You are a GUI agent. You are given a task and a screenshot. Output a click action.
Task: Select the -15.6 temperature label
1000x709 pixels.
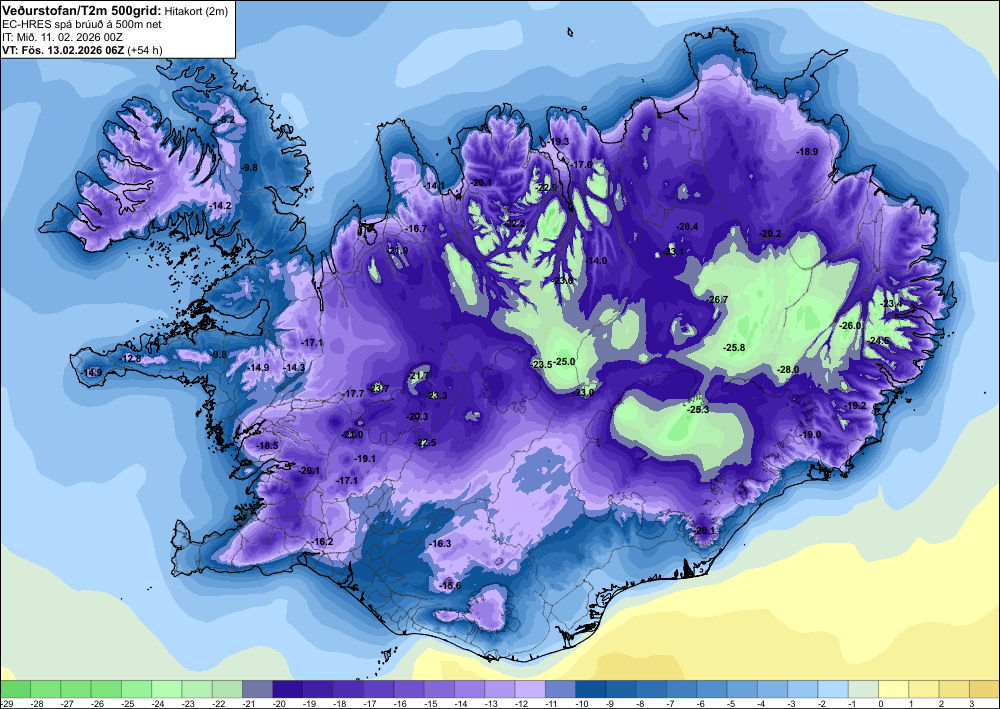tap(450, 586)
